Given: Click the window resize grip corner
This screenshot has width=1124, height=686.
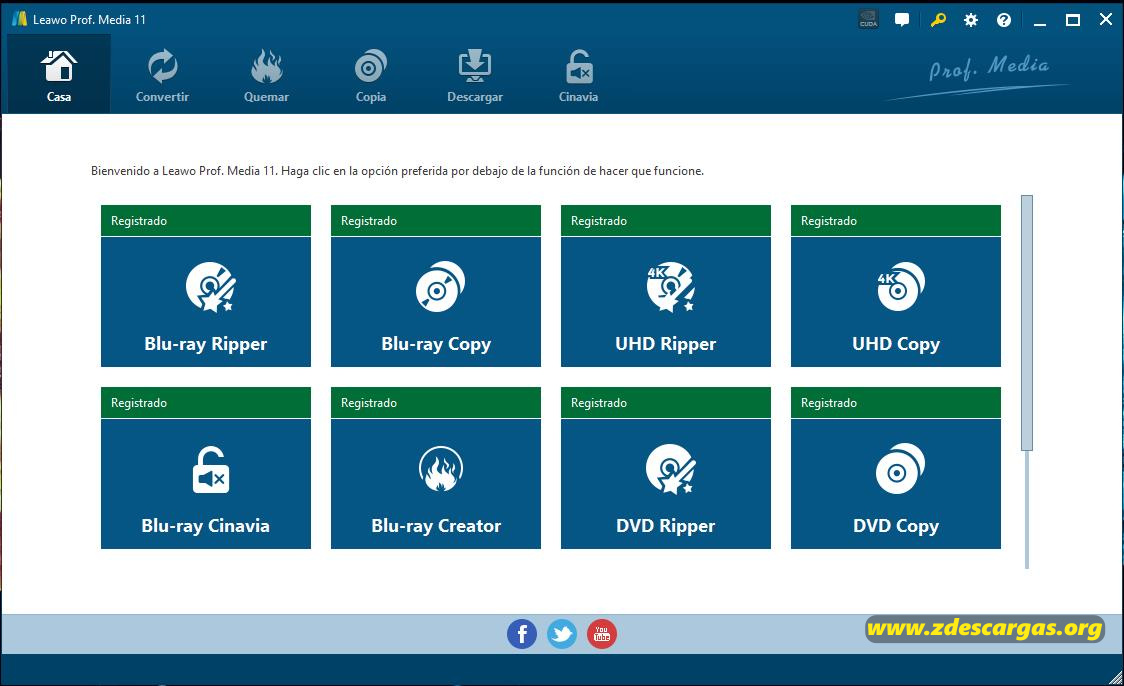Looking at the screenshot, I should tap(1115, 677).
